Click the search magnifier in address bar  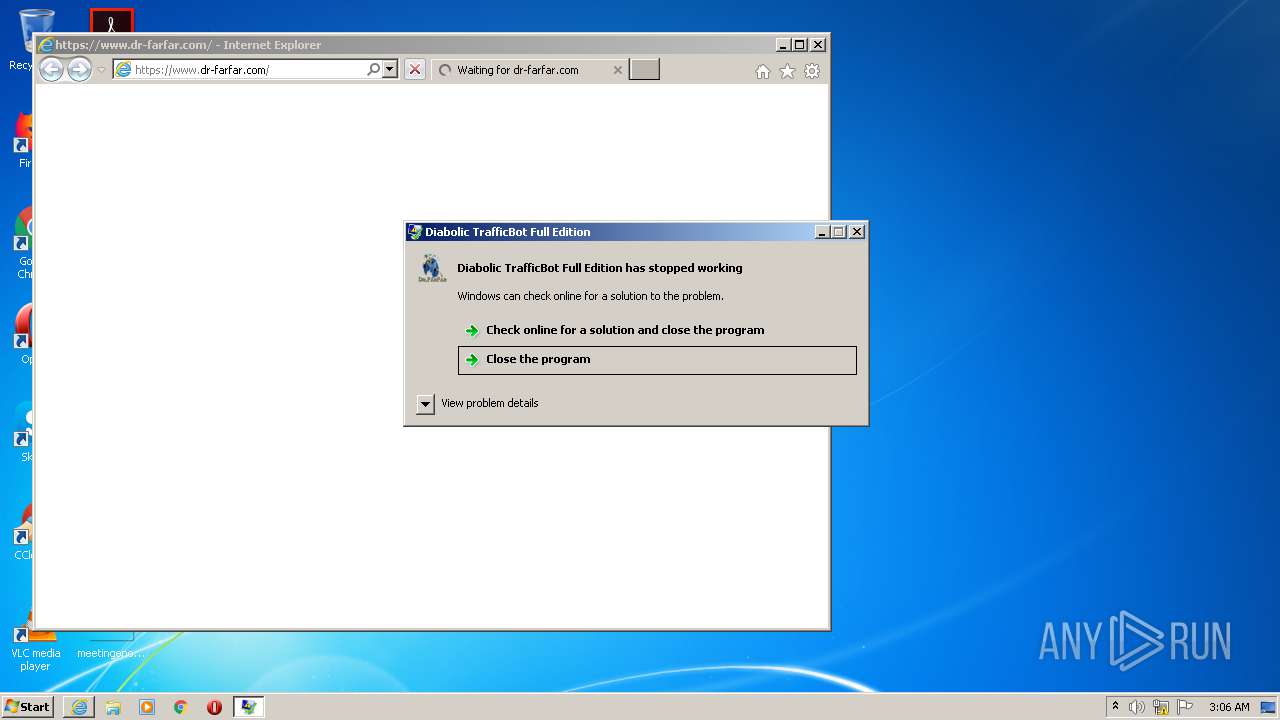[x=374, y=70]
